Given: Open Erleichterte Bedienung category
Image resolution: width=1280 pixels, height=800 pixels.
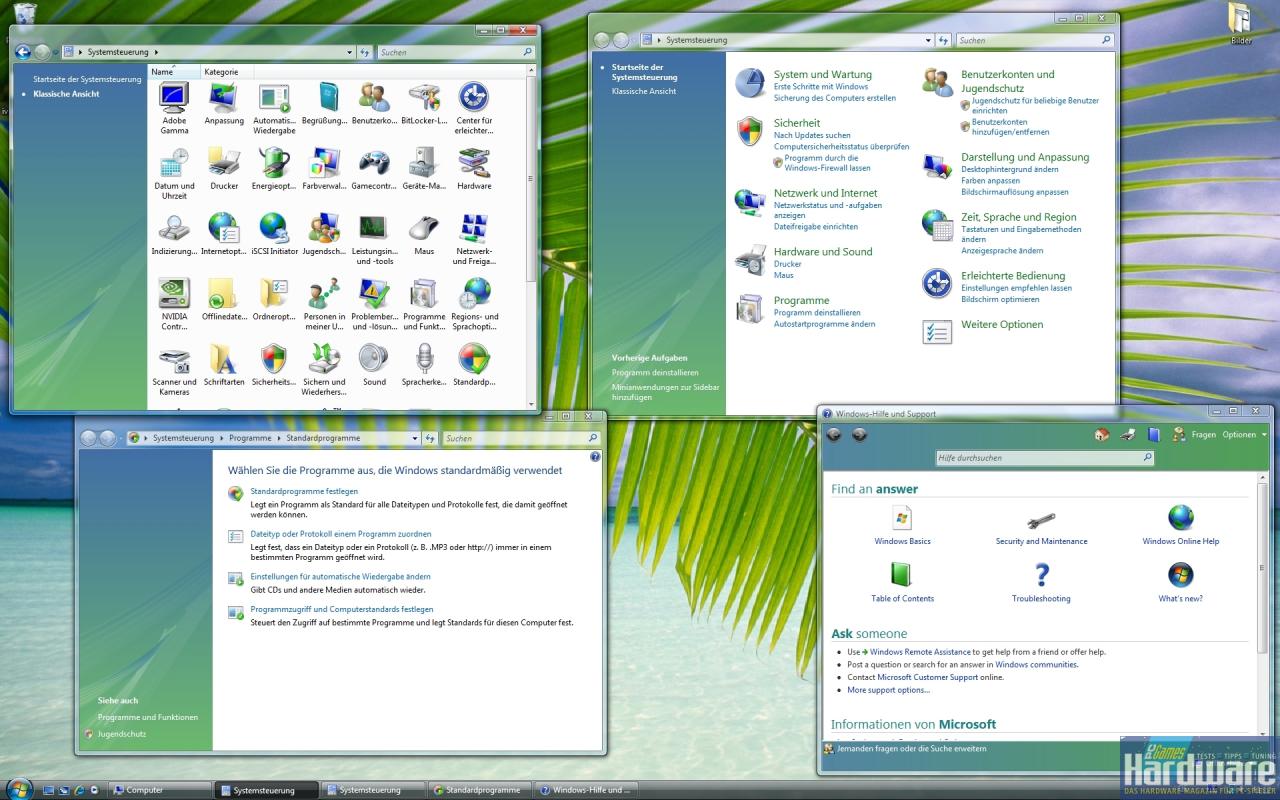Looking at the screenshot, I should tap(1013, 276).
